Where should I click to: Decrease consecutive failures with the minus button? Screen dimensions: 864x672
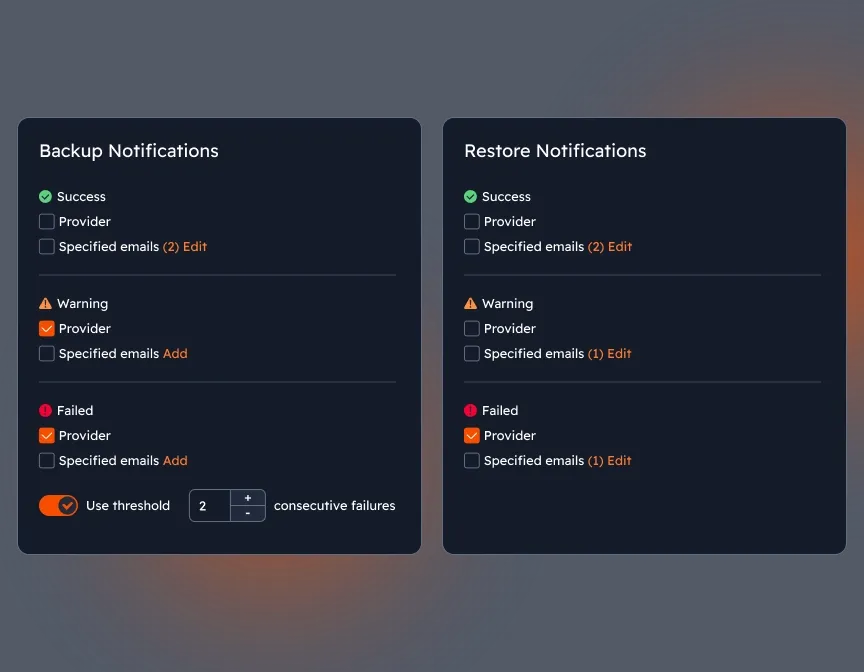[247, 513]
